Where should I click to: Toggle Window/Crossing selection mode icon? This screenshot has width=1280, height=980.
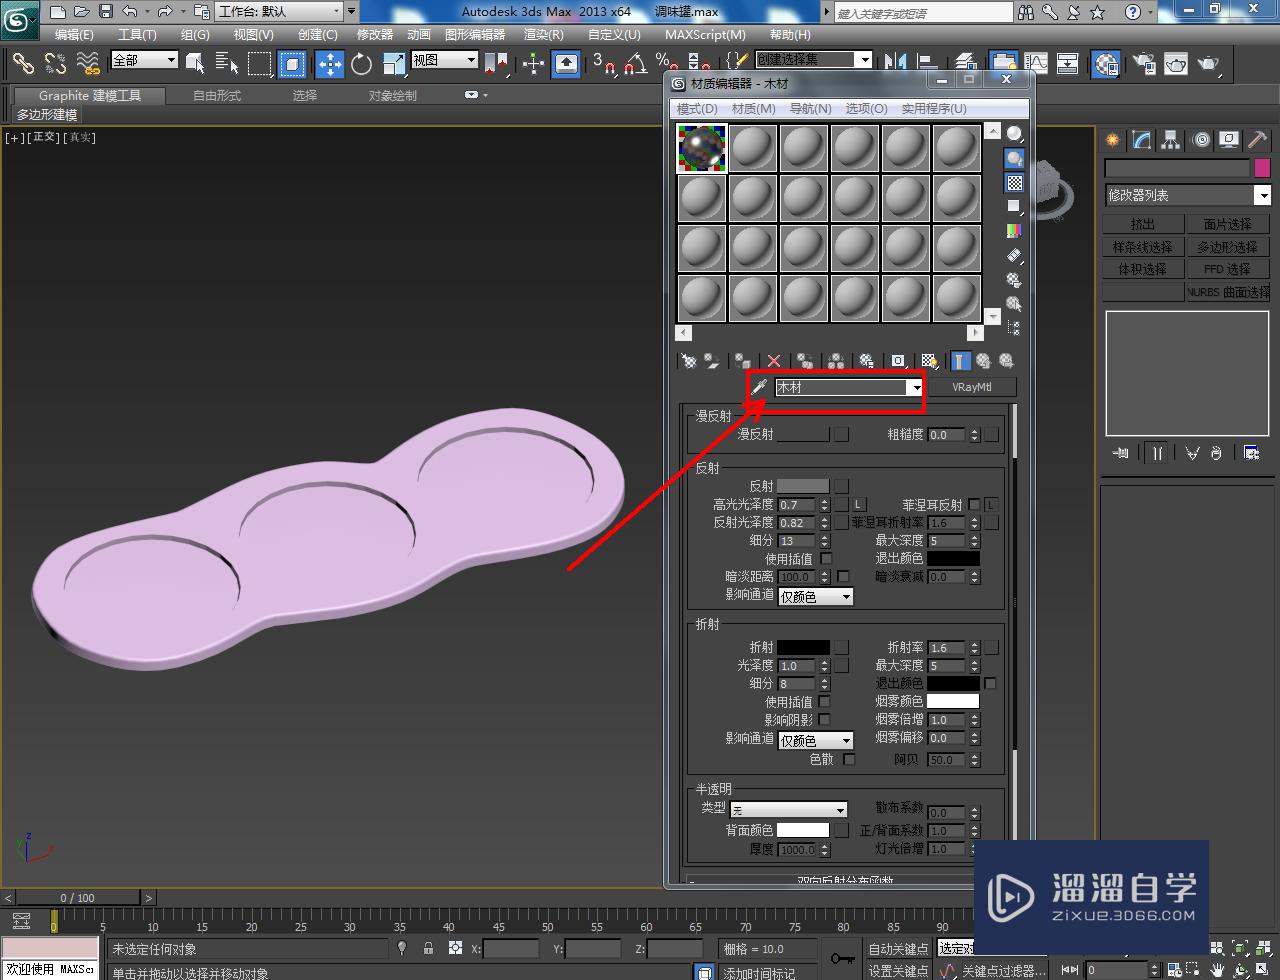coord(292,64)
